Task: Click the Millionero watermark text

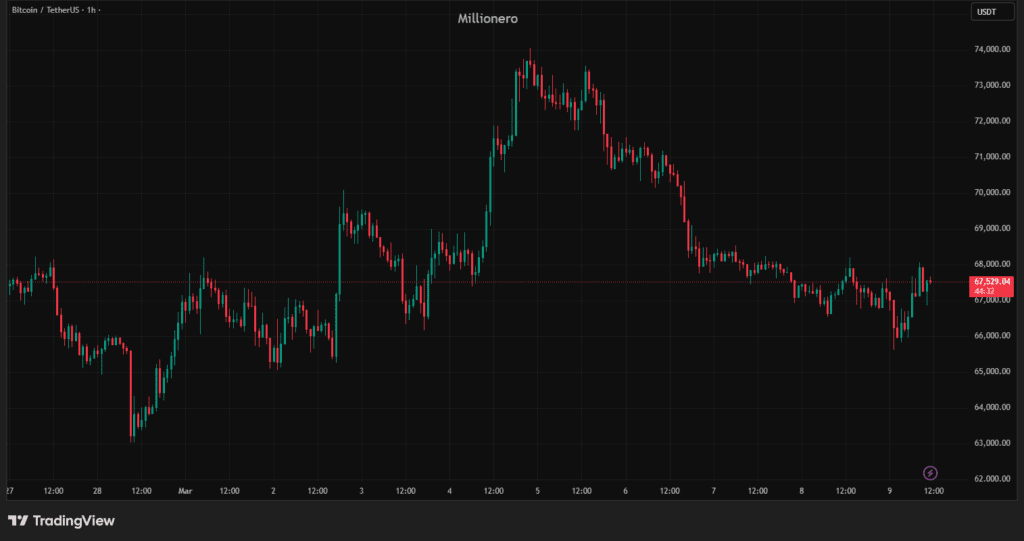Action: (487, 18)
